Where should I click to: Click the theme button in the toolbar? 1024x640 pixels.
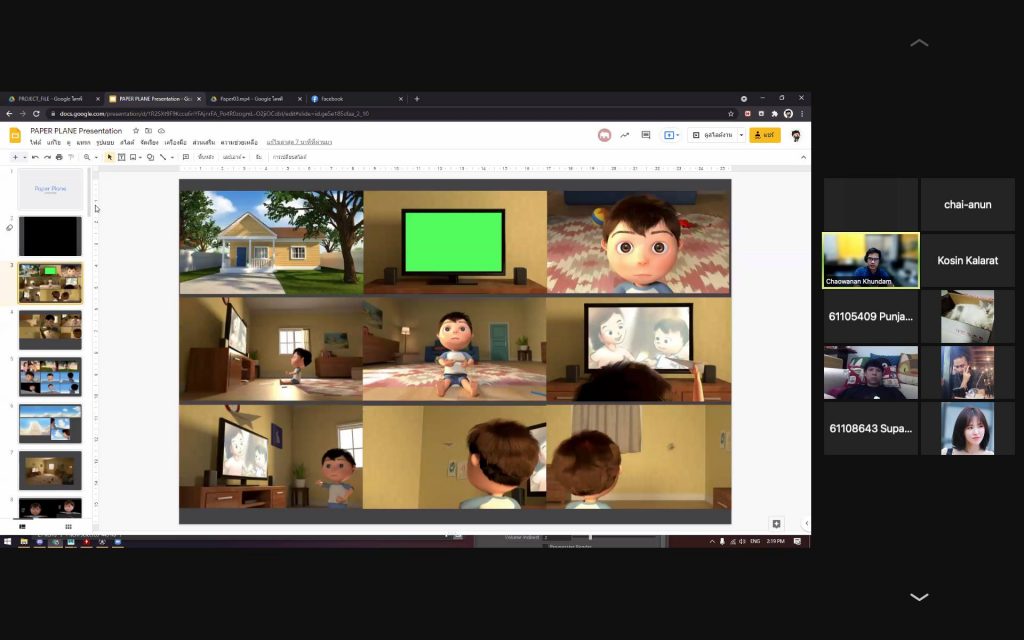259,157
